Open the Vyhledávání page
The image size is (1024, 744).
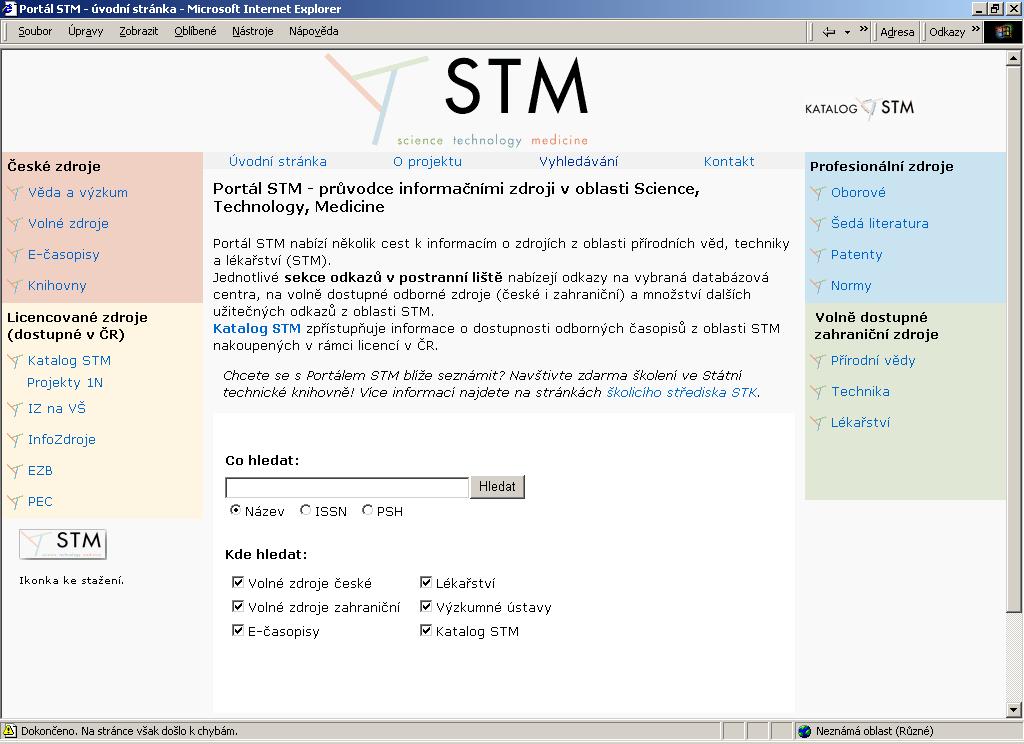point(578,161)
